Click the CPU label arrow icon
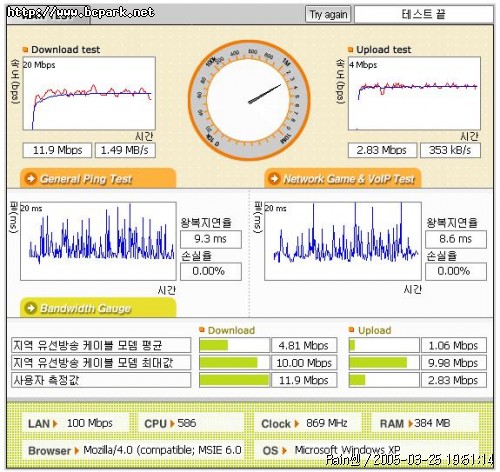Screen dimensions: 500x472 tap(172, 424)
